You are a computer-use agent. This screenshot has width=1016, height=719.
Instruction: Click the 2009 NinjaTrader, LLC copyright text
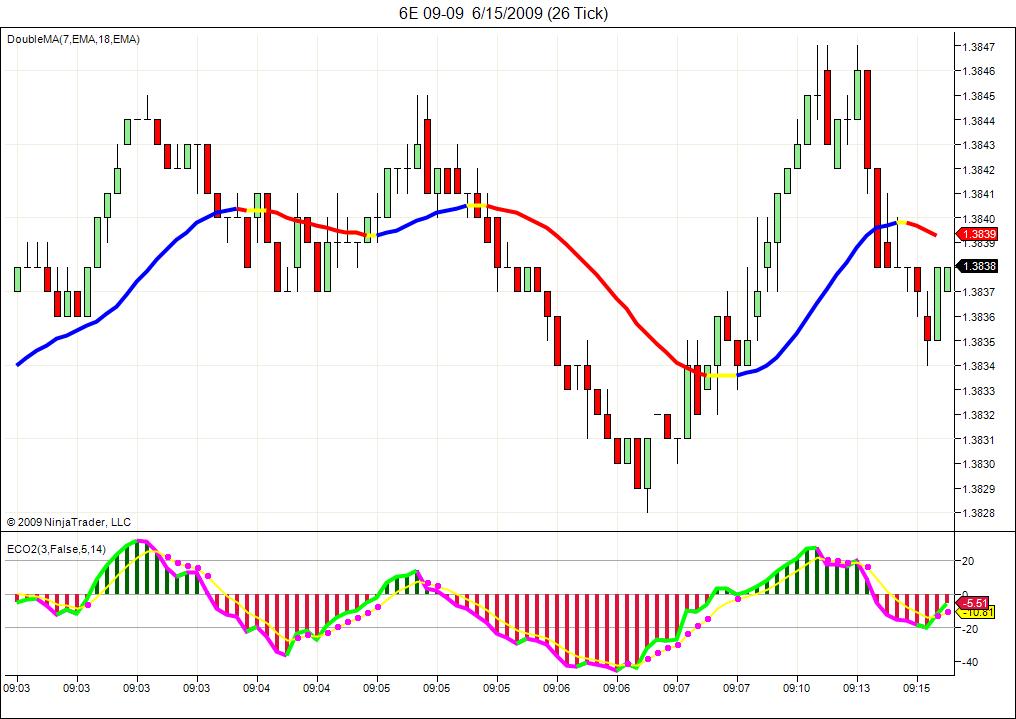pos(69,522)
